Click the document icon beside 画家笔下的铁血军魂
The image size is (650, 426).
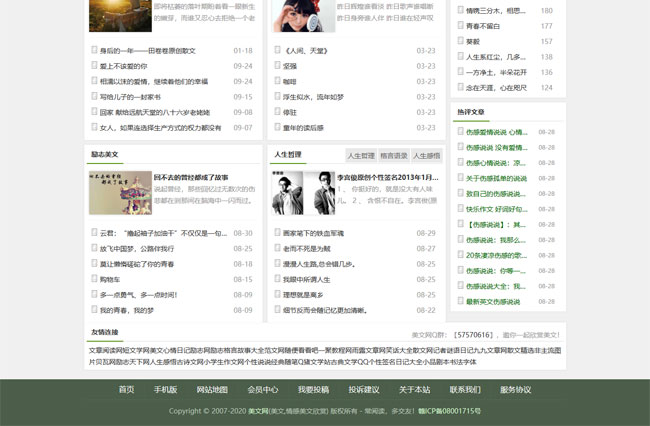pyautogui.click(x=277, y=232)
